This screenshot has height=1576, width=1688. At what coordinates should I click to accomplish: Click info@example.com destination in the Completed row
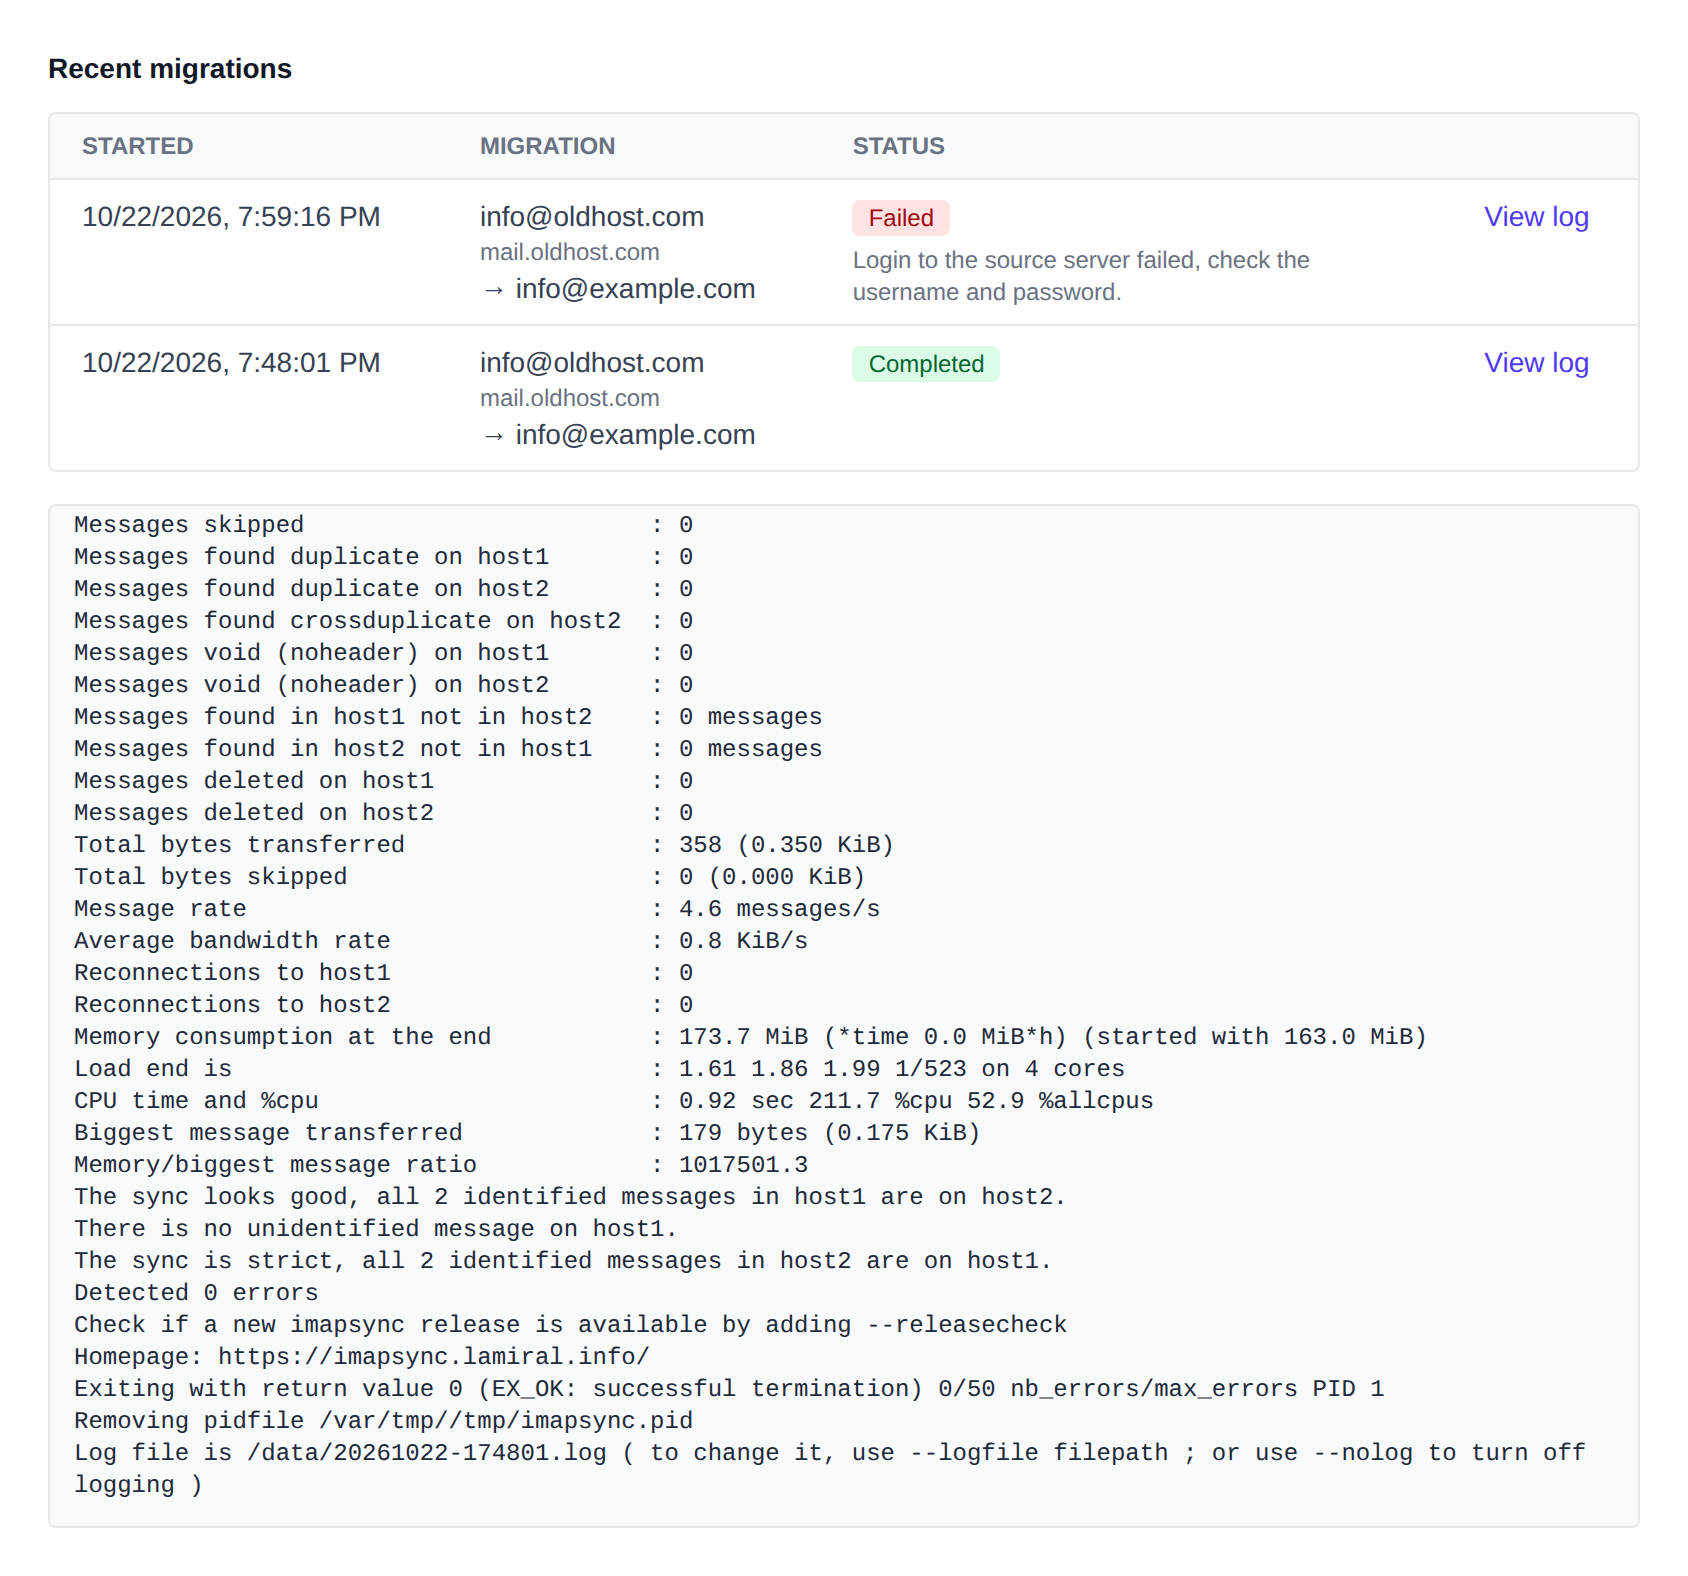(x=635, y=435)
